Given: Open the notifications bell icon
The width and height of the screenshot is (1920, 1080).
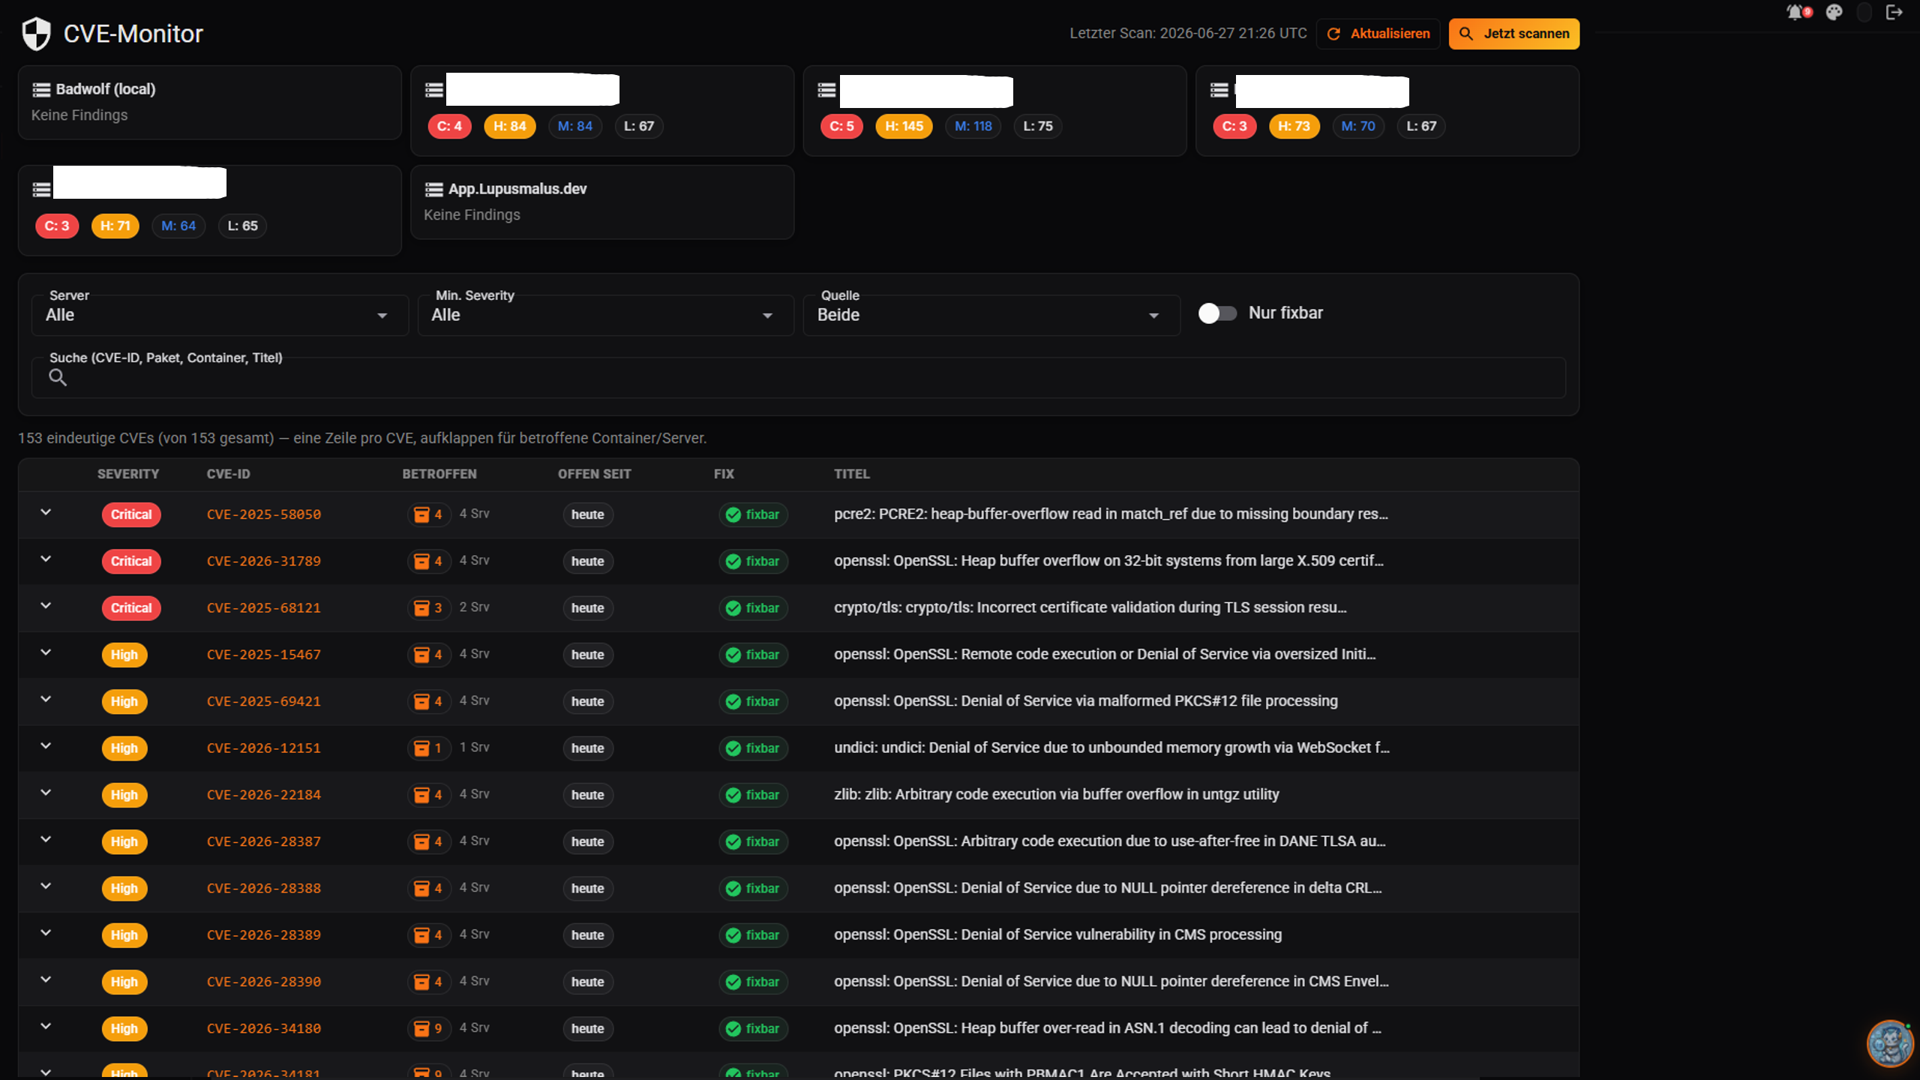Looking at the screenshot, I should (x=1797, y=12).
